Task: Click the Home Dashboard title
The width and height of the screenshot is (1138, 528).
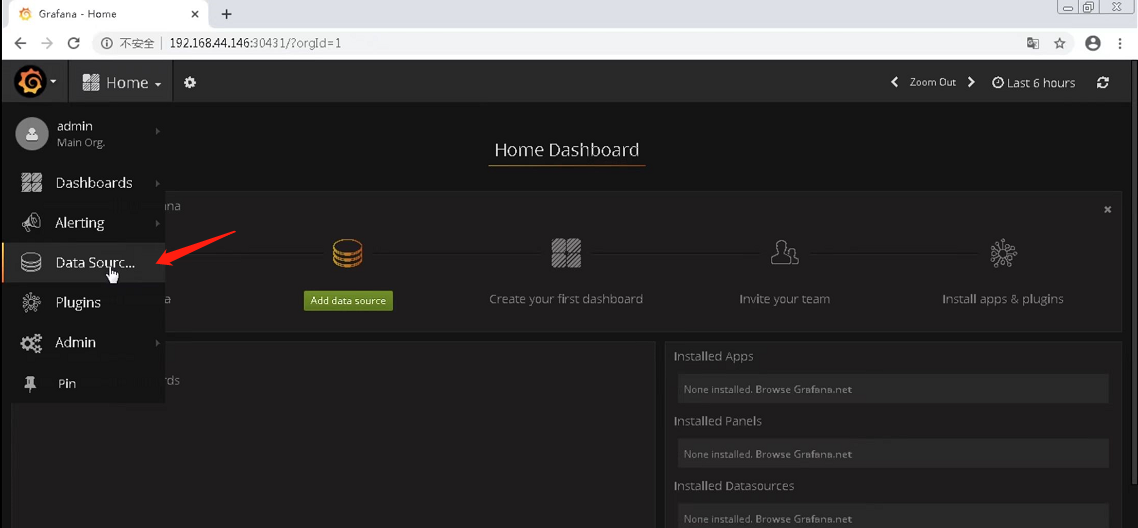Action: tap(567, 150)
